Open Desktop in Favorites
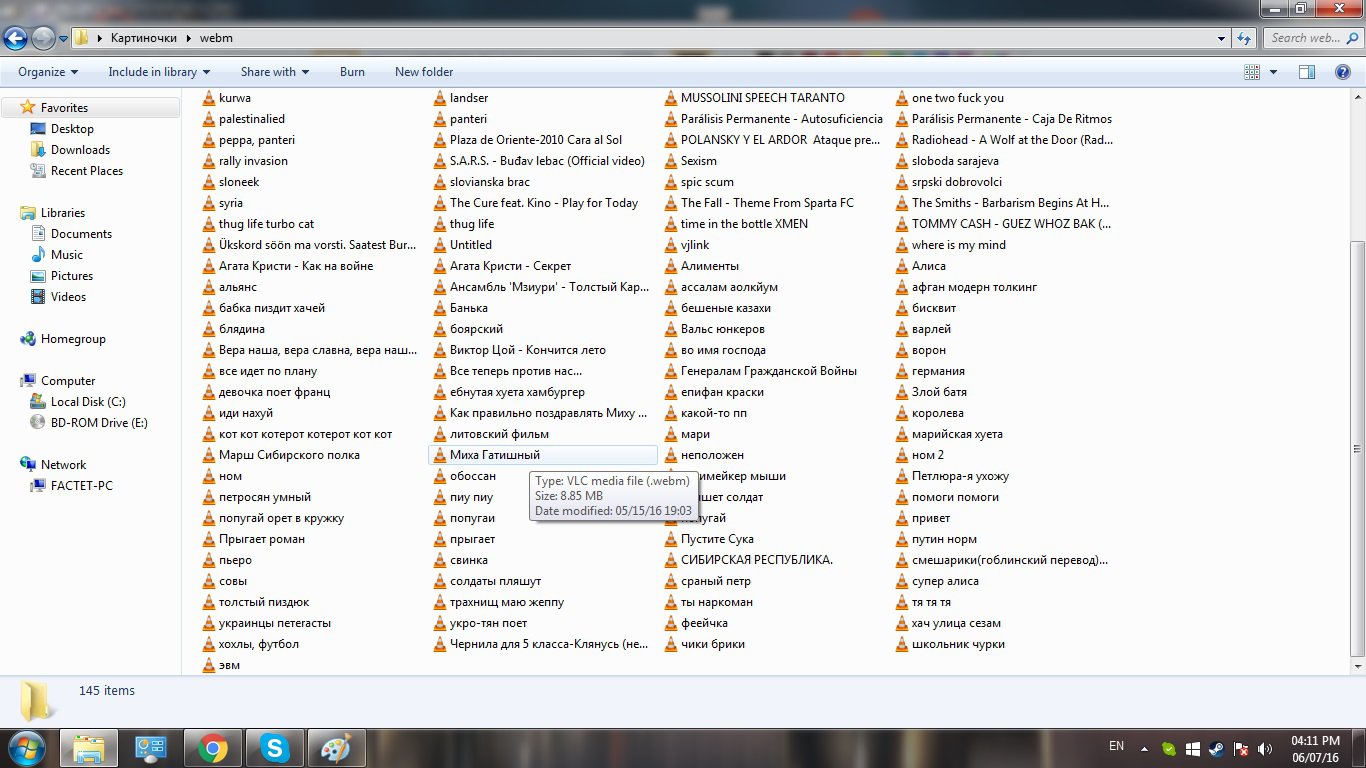Image resolution: width=1366 pixels, height=768 pixels. tap(72, 129)
